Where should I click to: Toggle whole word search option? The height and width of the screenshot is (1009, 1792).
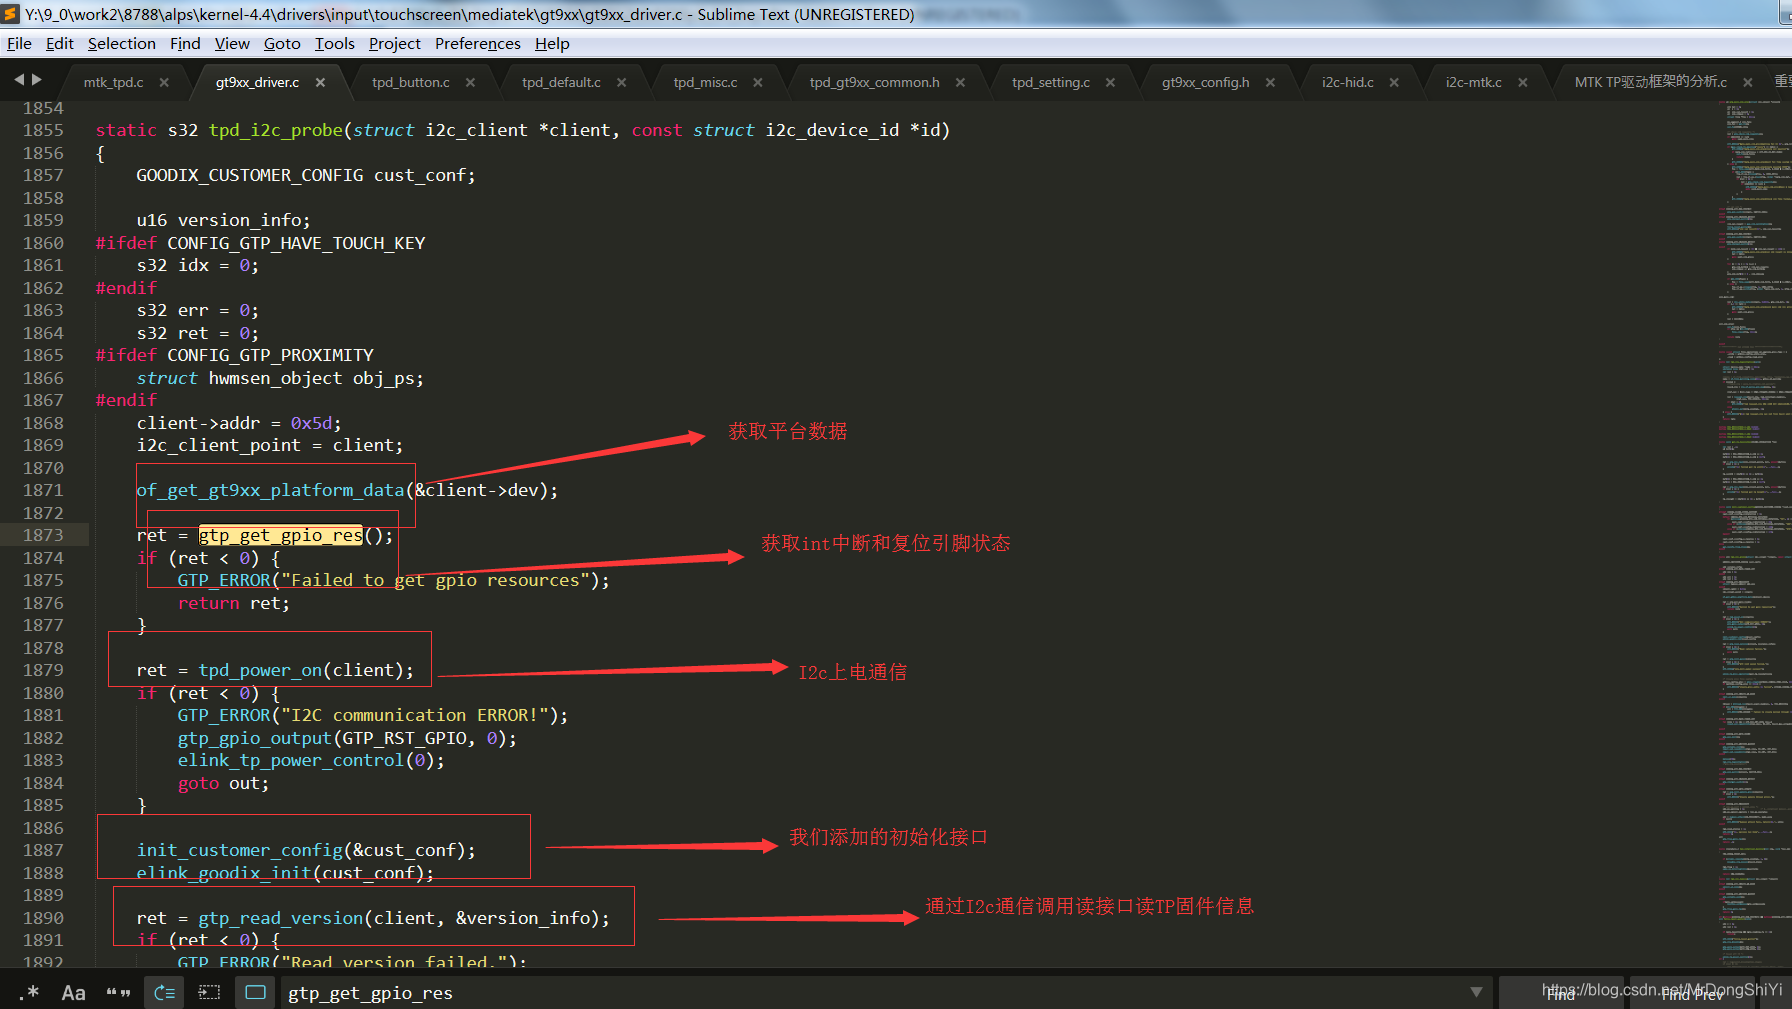coord(118,993)
